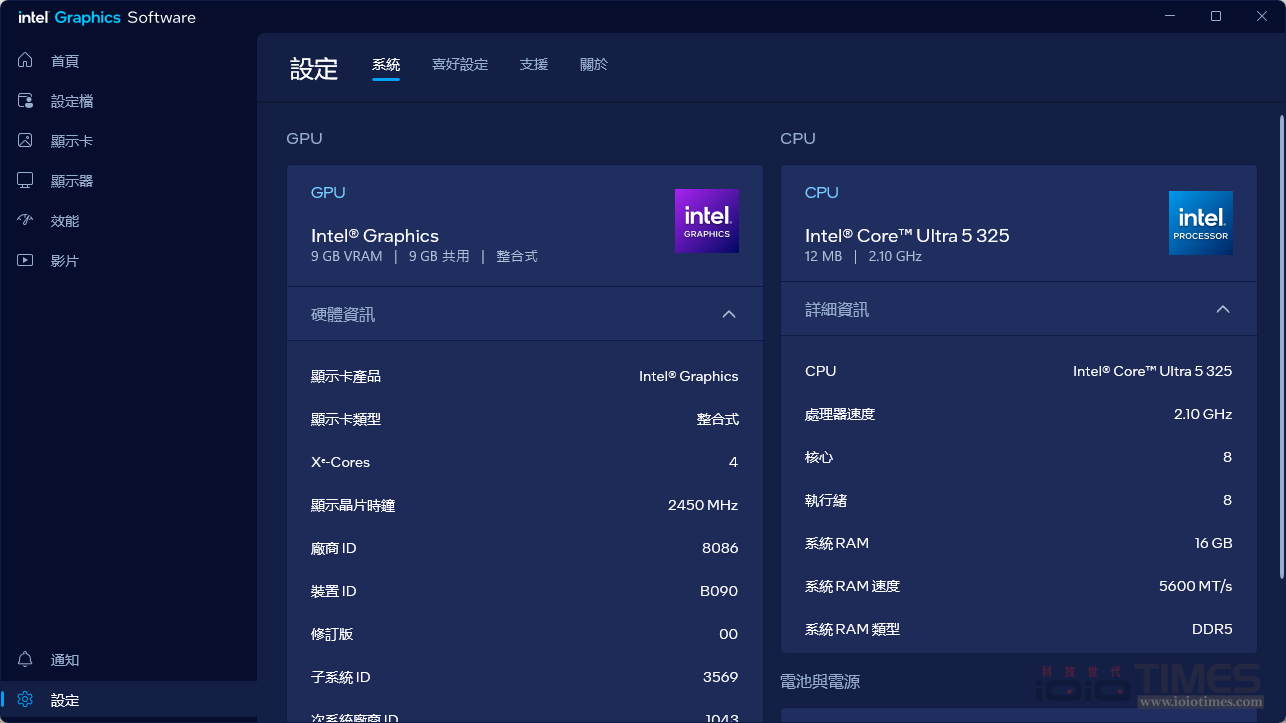Open the Preferences (喜好設定) tab
1286x723 pixels.
(460, 65)
